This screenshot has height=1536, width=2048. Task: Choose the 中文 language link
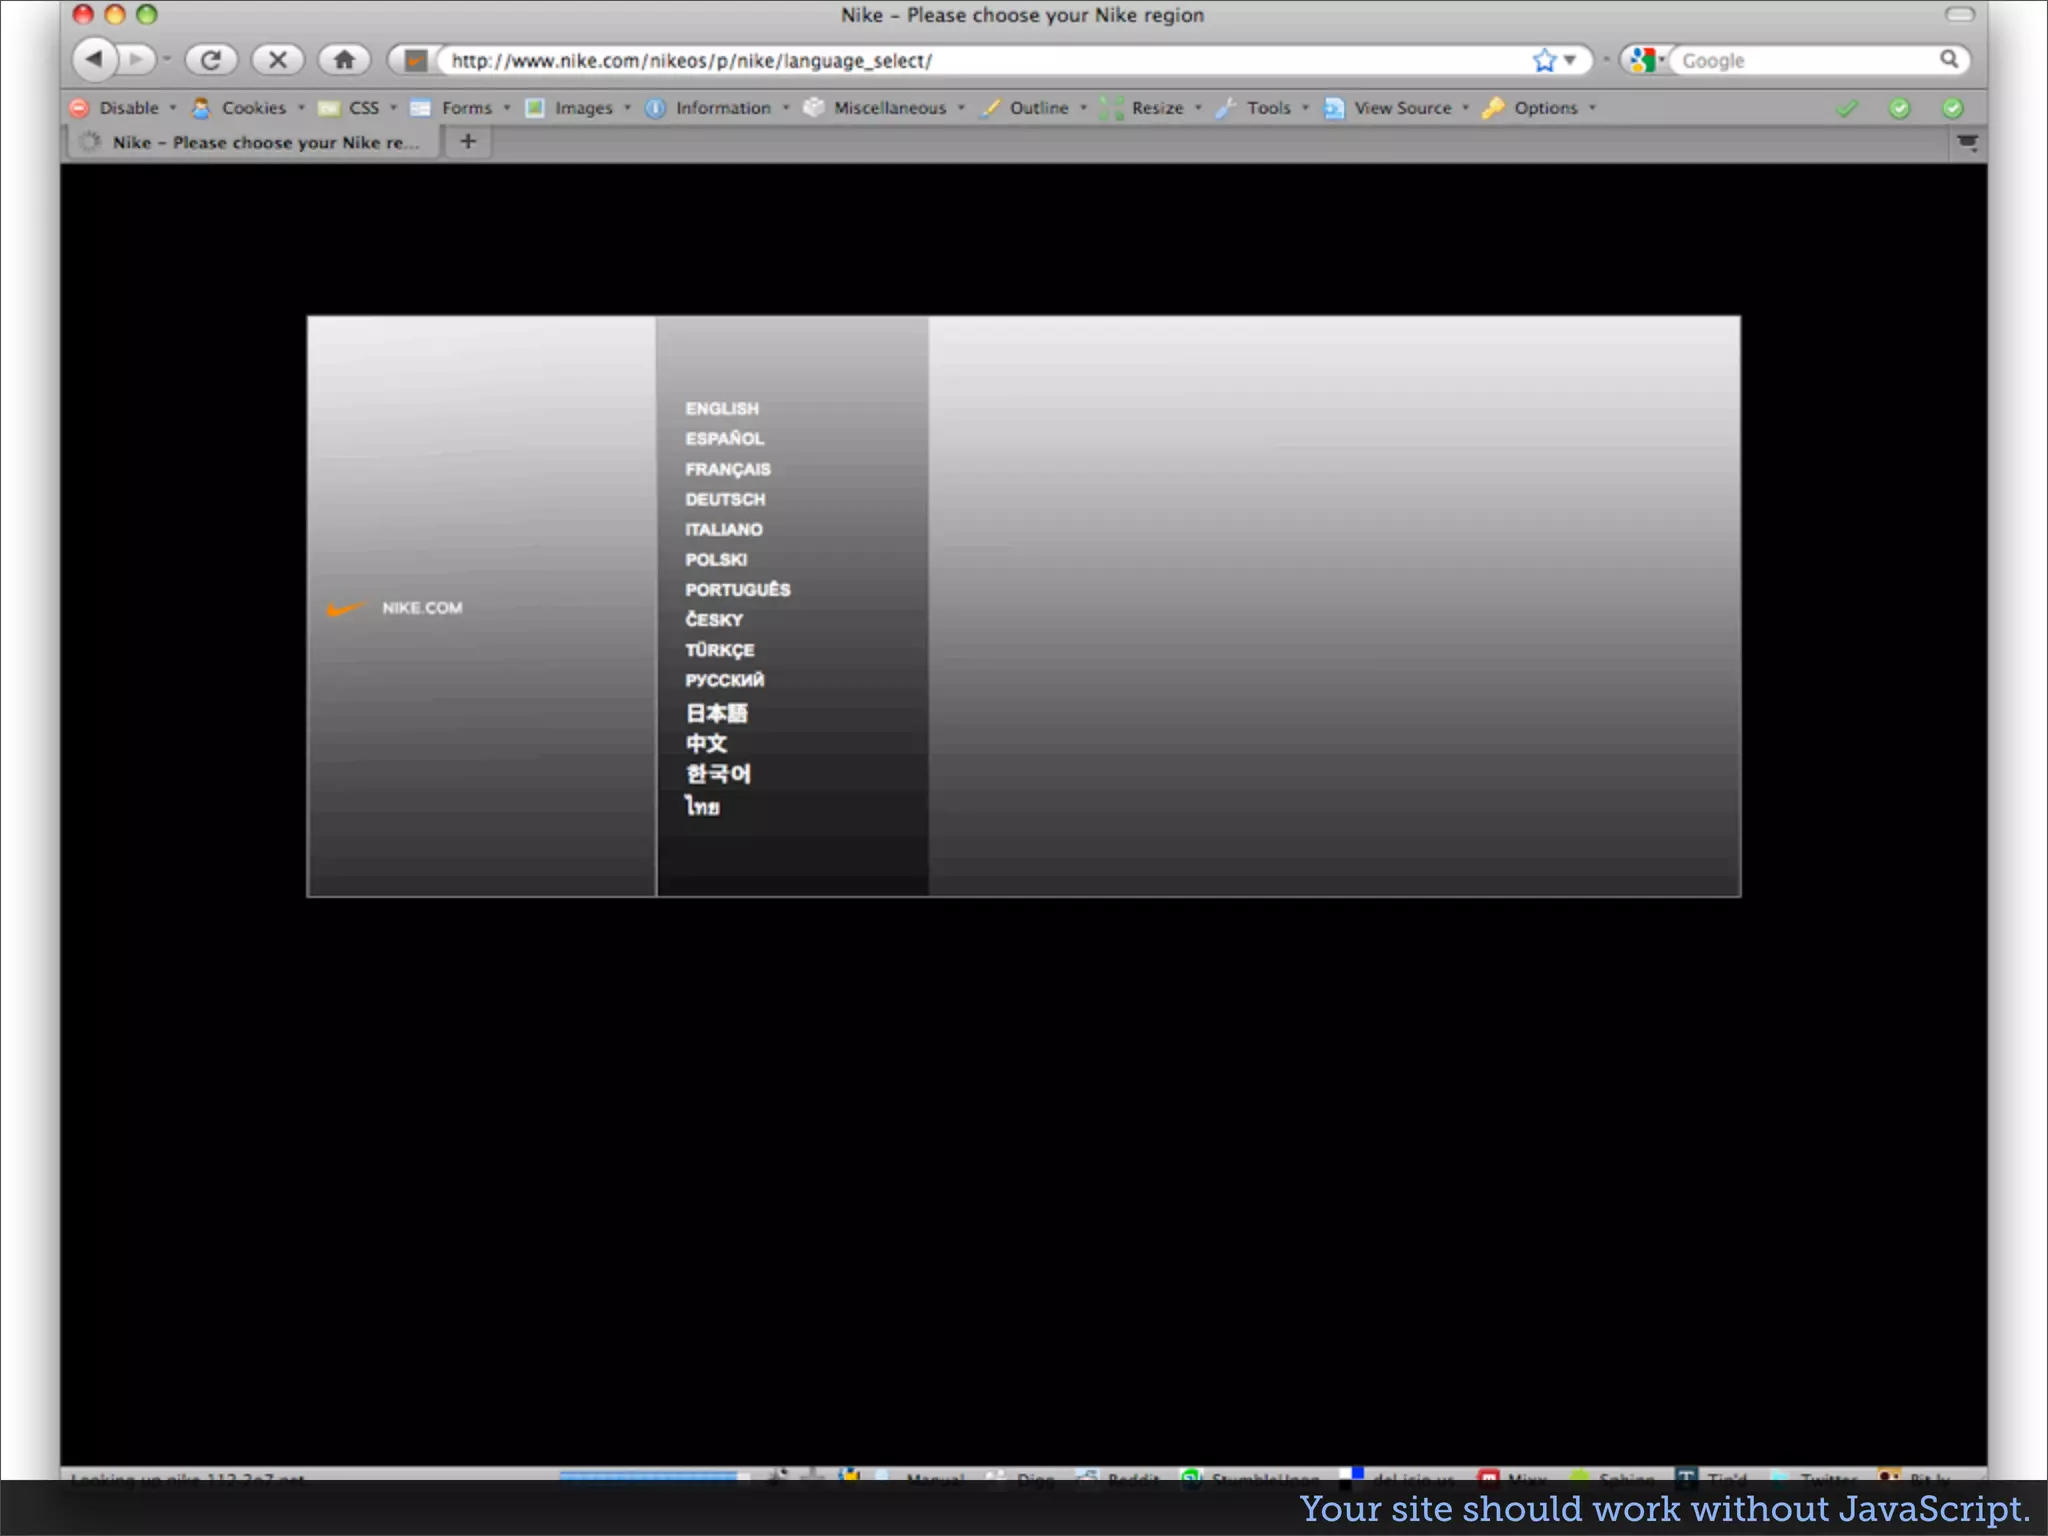coord(706,743)
